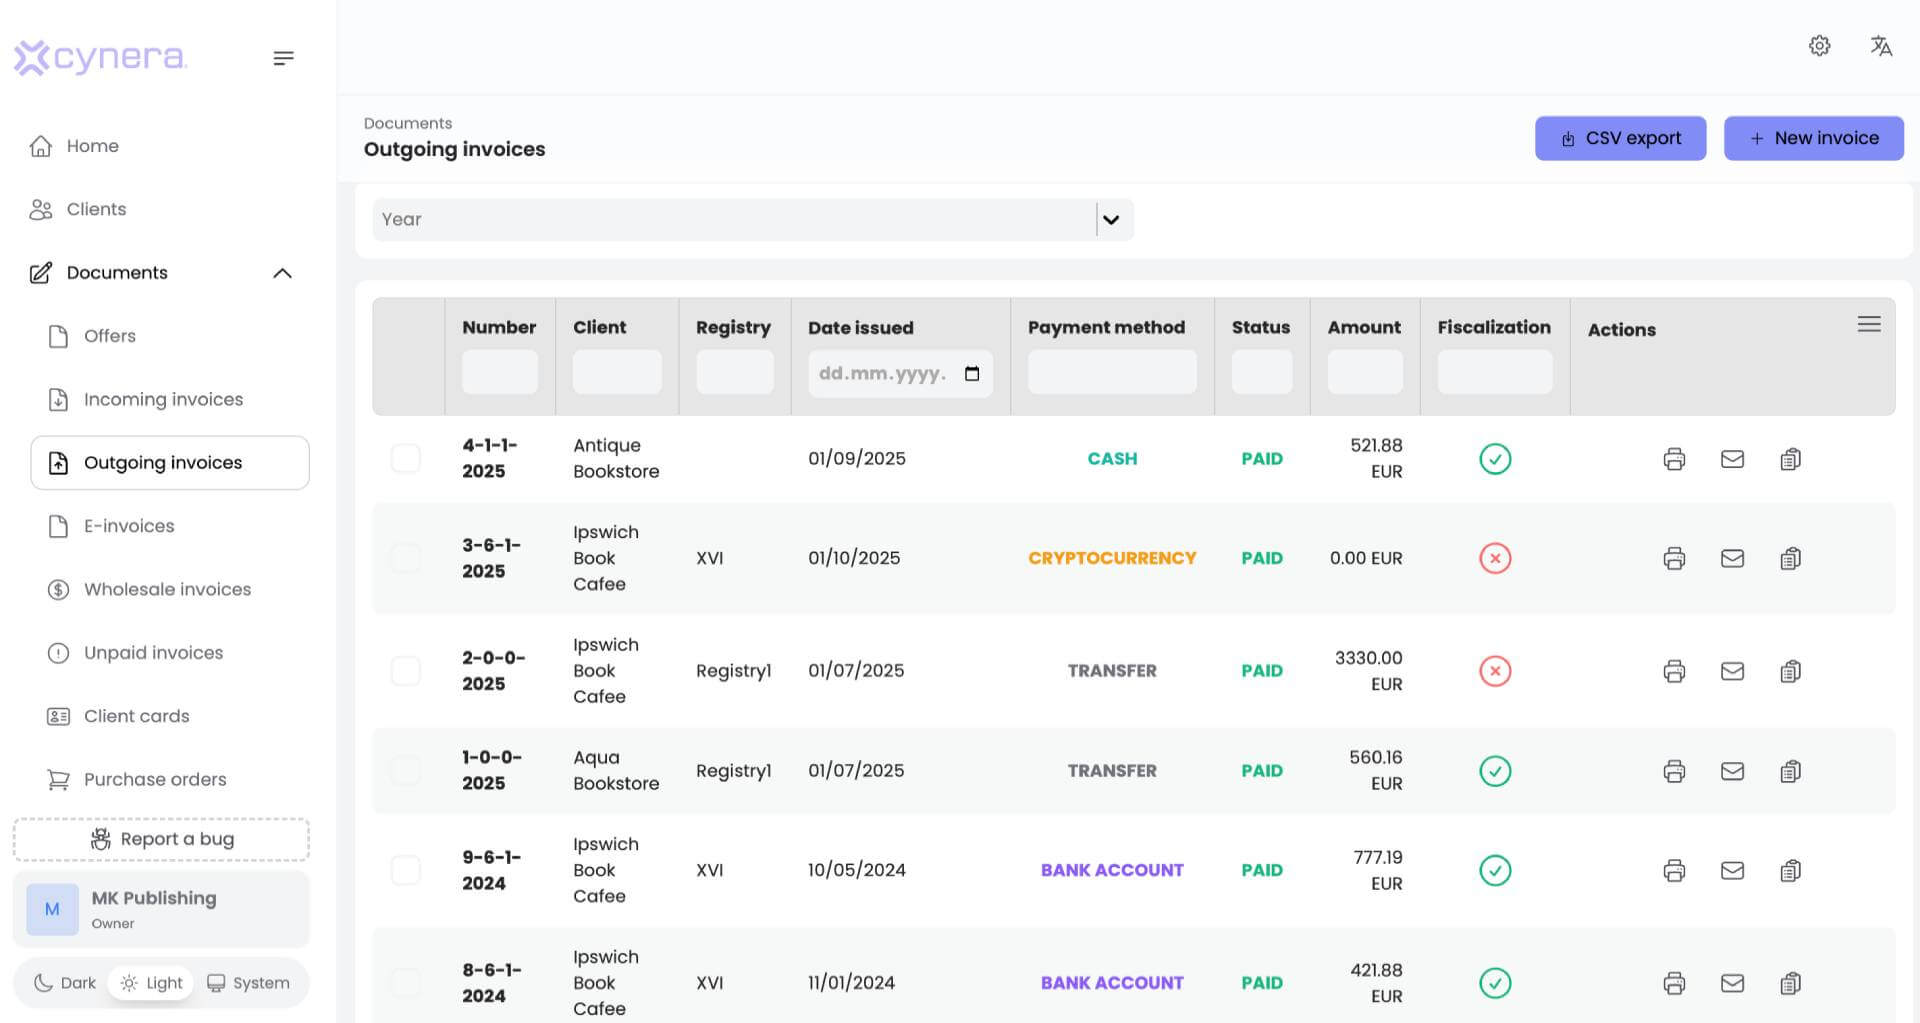Viewport: 1920px width, 1023px height.
Task: Go to Home page
Action: (74, 146)
